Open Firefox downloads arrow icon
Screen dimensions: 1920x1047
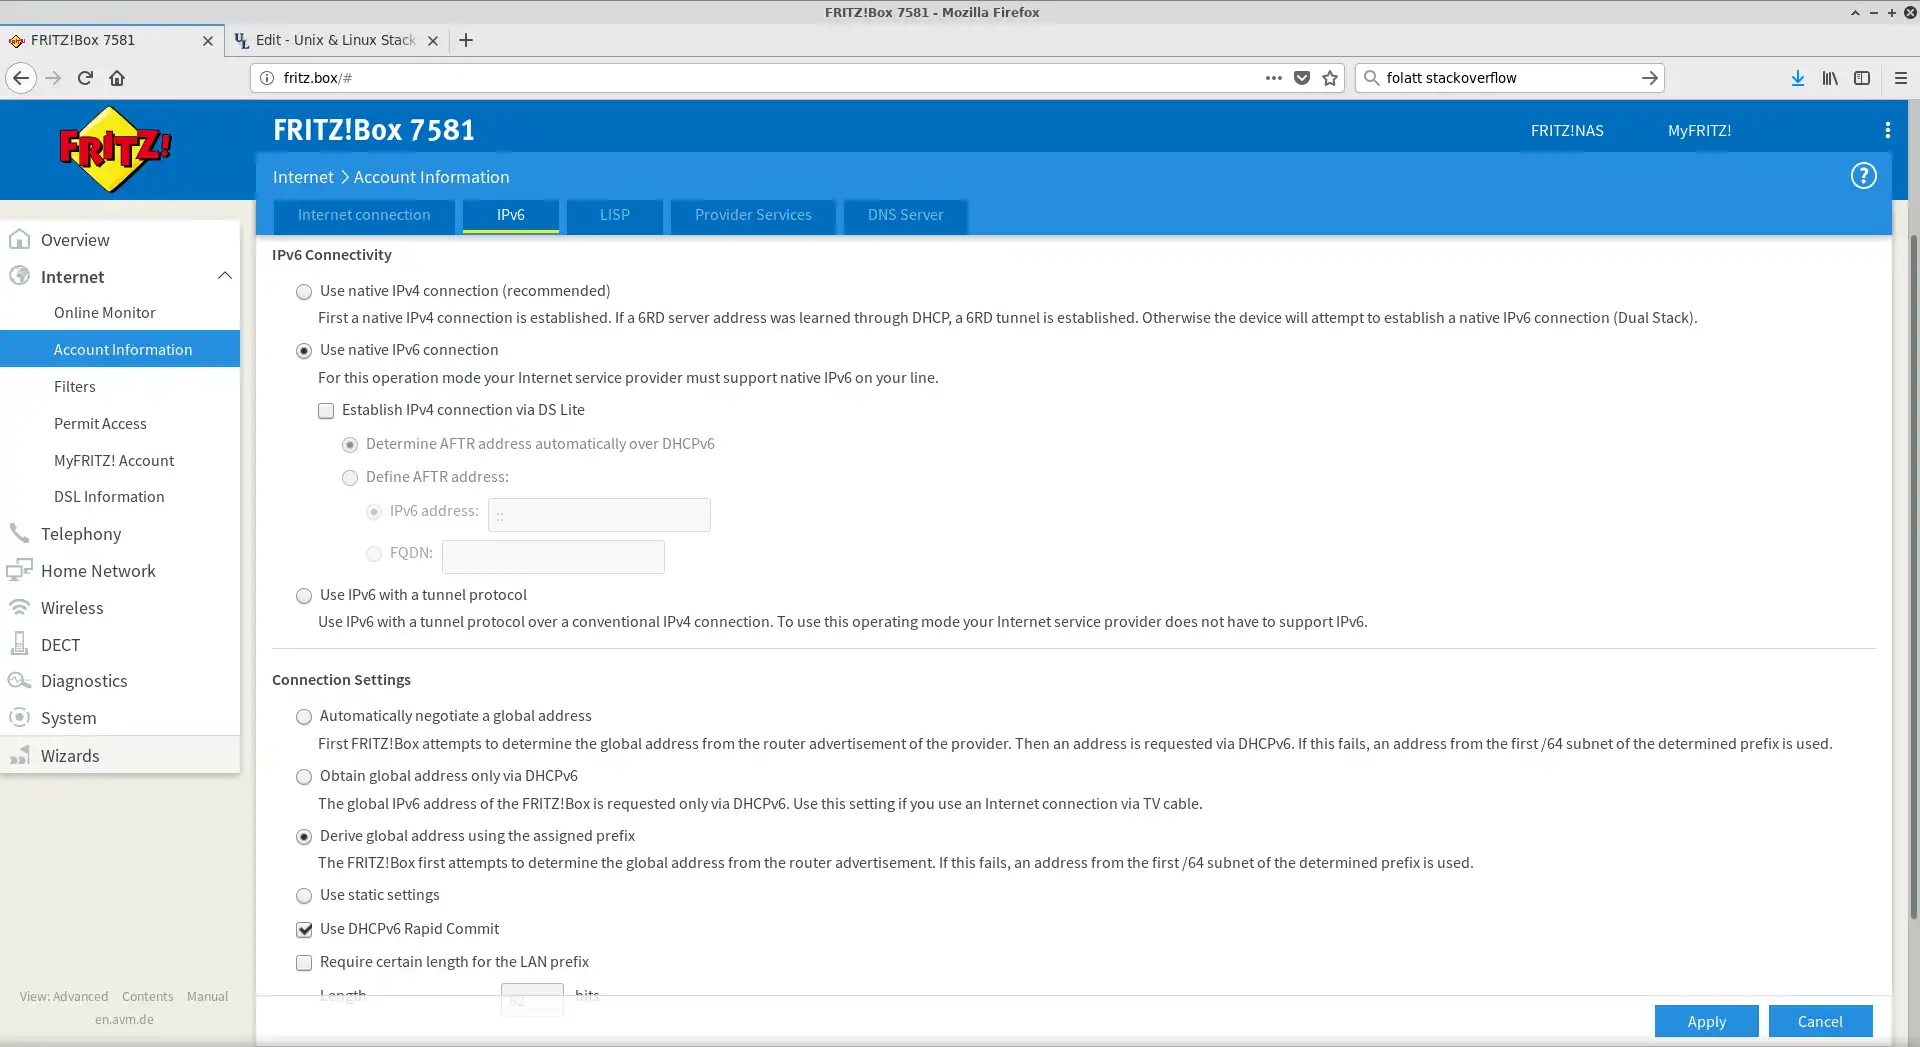1798,78
